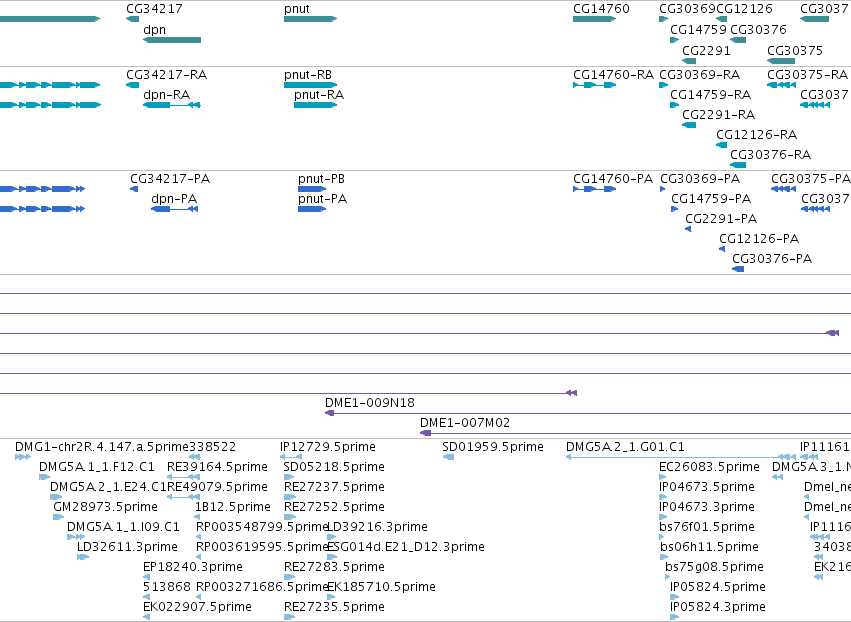Click the LD39216.3prime EST label
The height and width of the screenshot is (622, 851).
377,527
